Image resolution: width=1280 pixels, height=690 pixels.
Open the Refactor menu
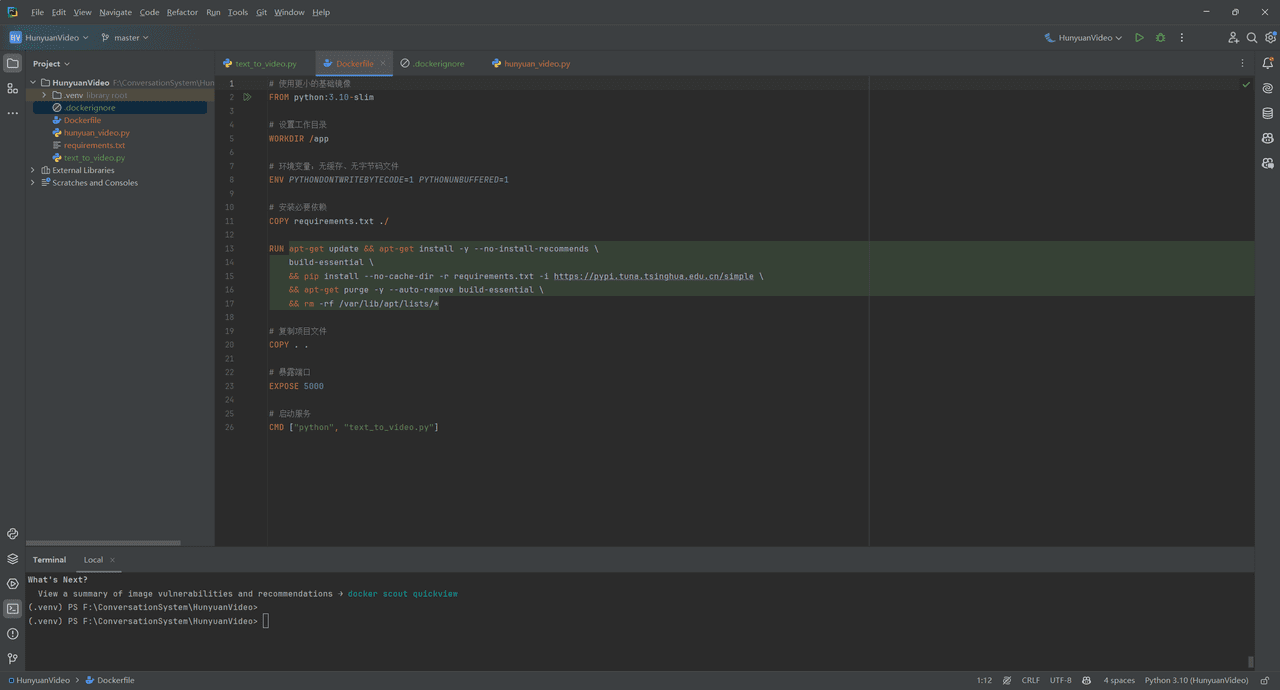tap(182, 12)
